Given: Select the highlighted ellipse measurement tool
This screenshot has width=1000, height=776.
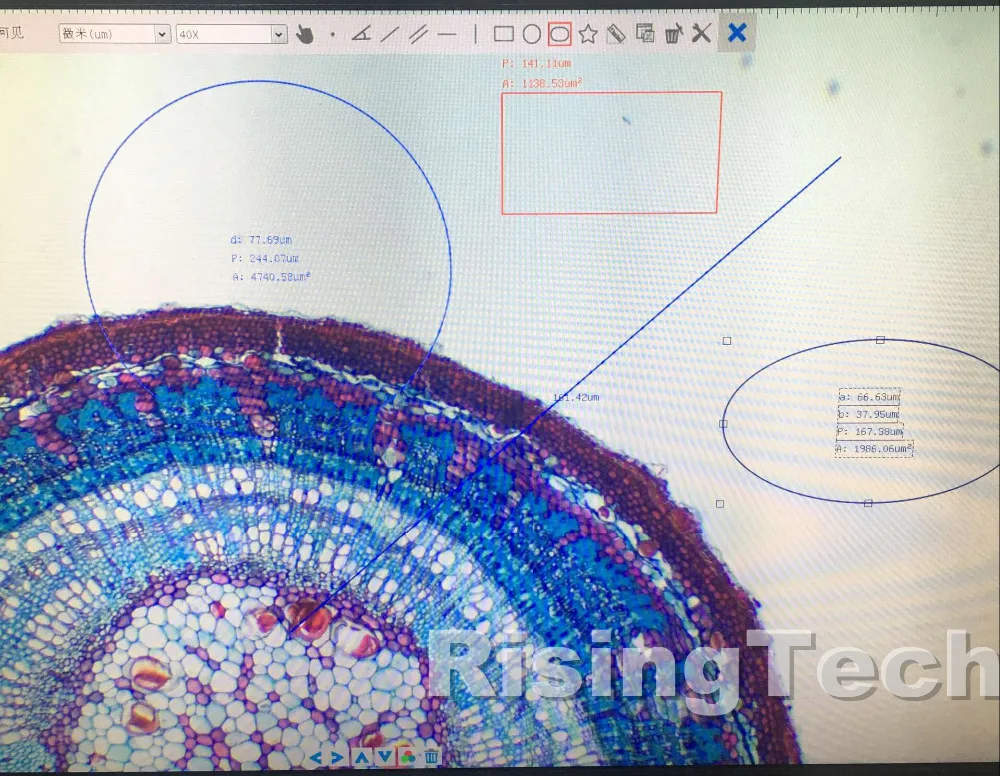Looking at the screenshot, I should (559, 34).
